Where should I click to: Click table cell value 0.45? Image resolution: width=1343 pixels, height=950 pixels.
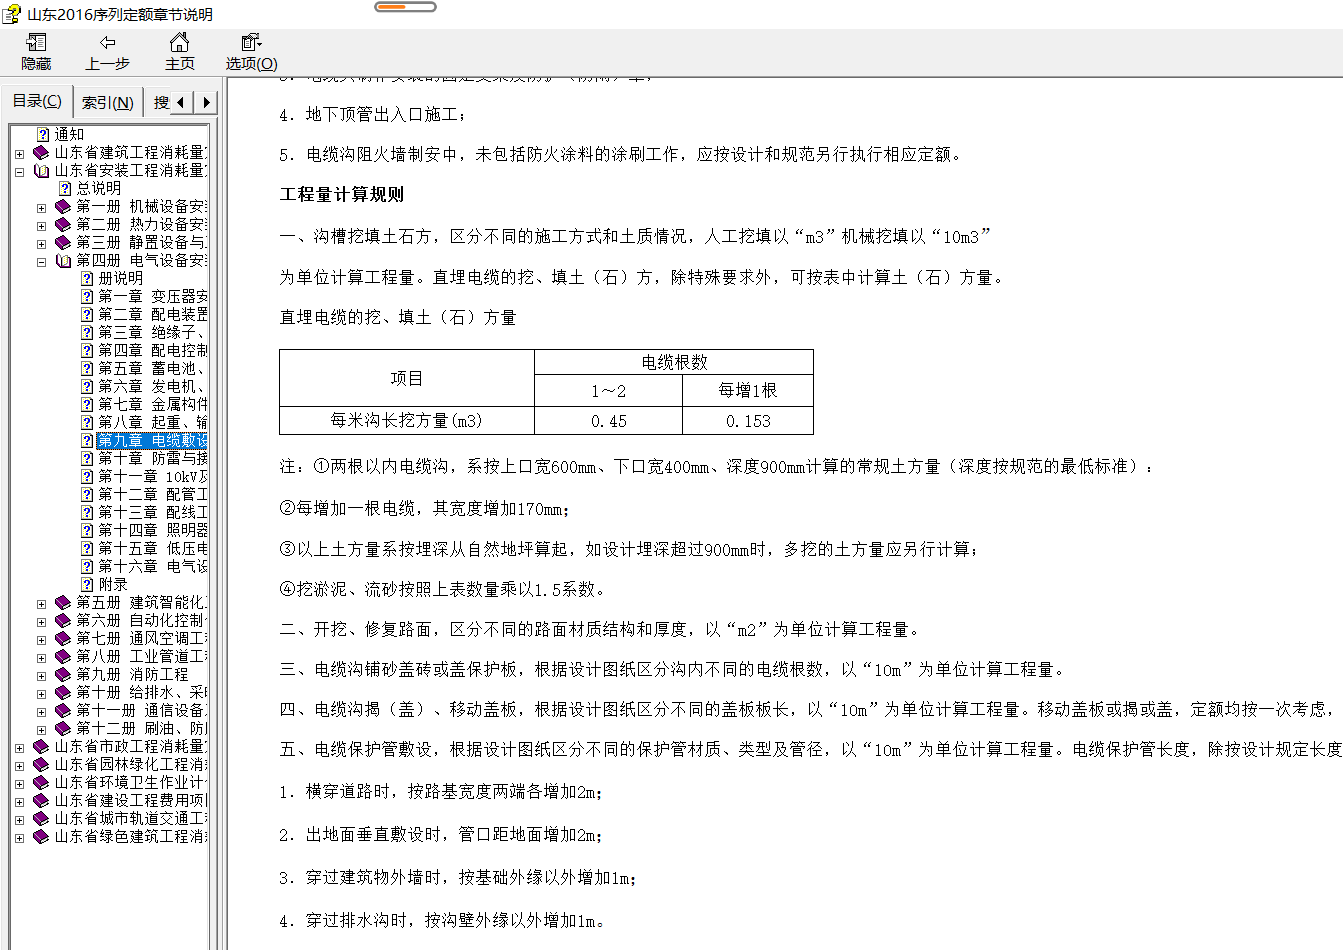(x=608, y=421)
